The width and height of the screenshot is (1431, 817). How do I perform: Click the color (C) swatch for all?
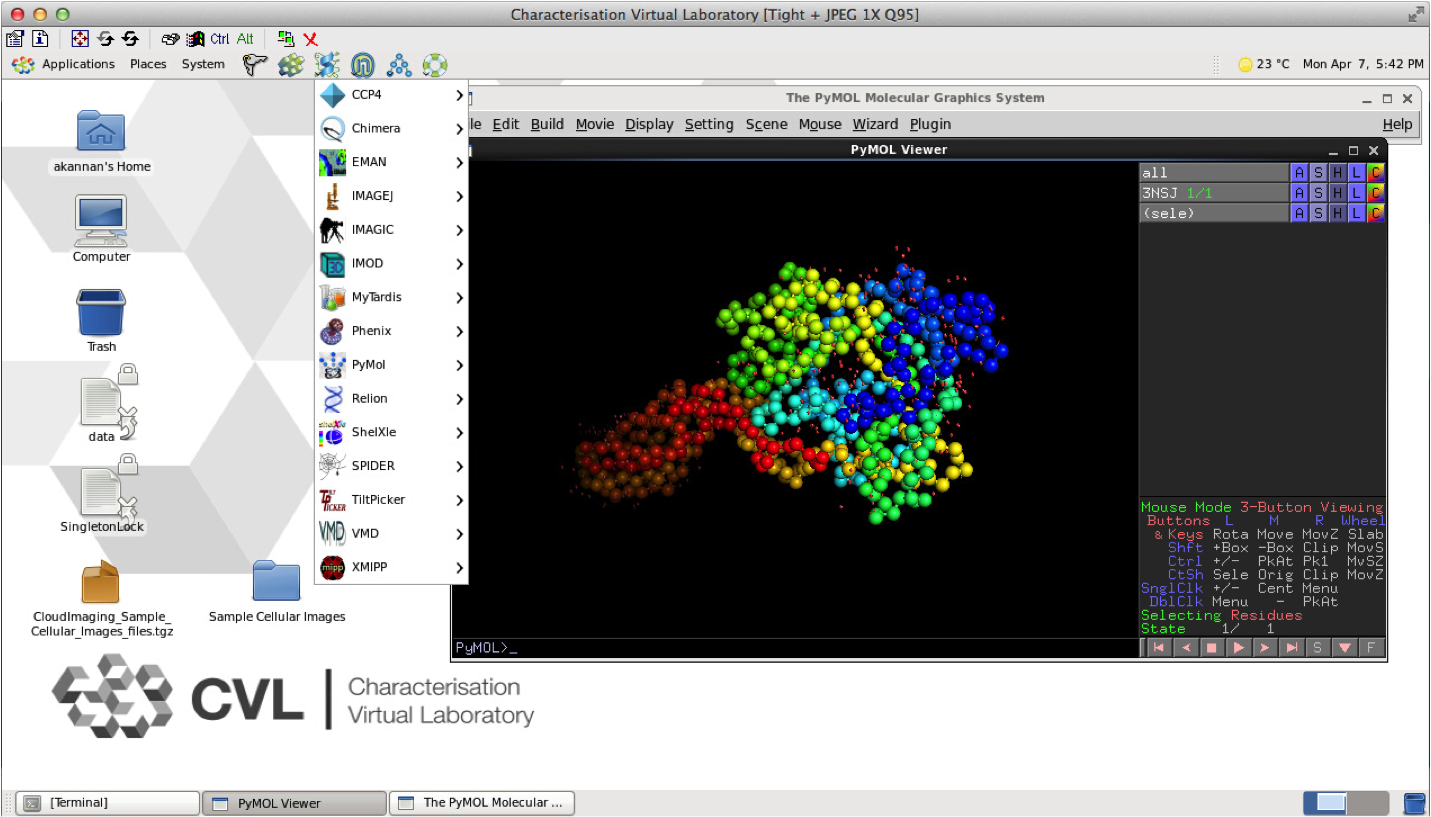1376,173
